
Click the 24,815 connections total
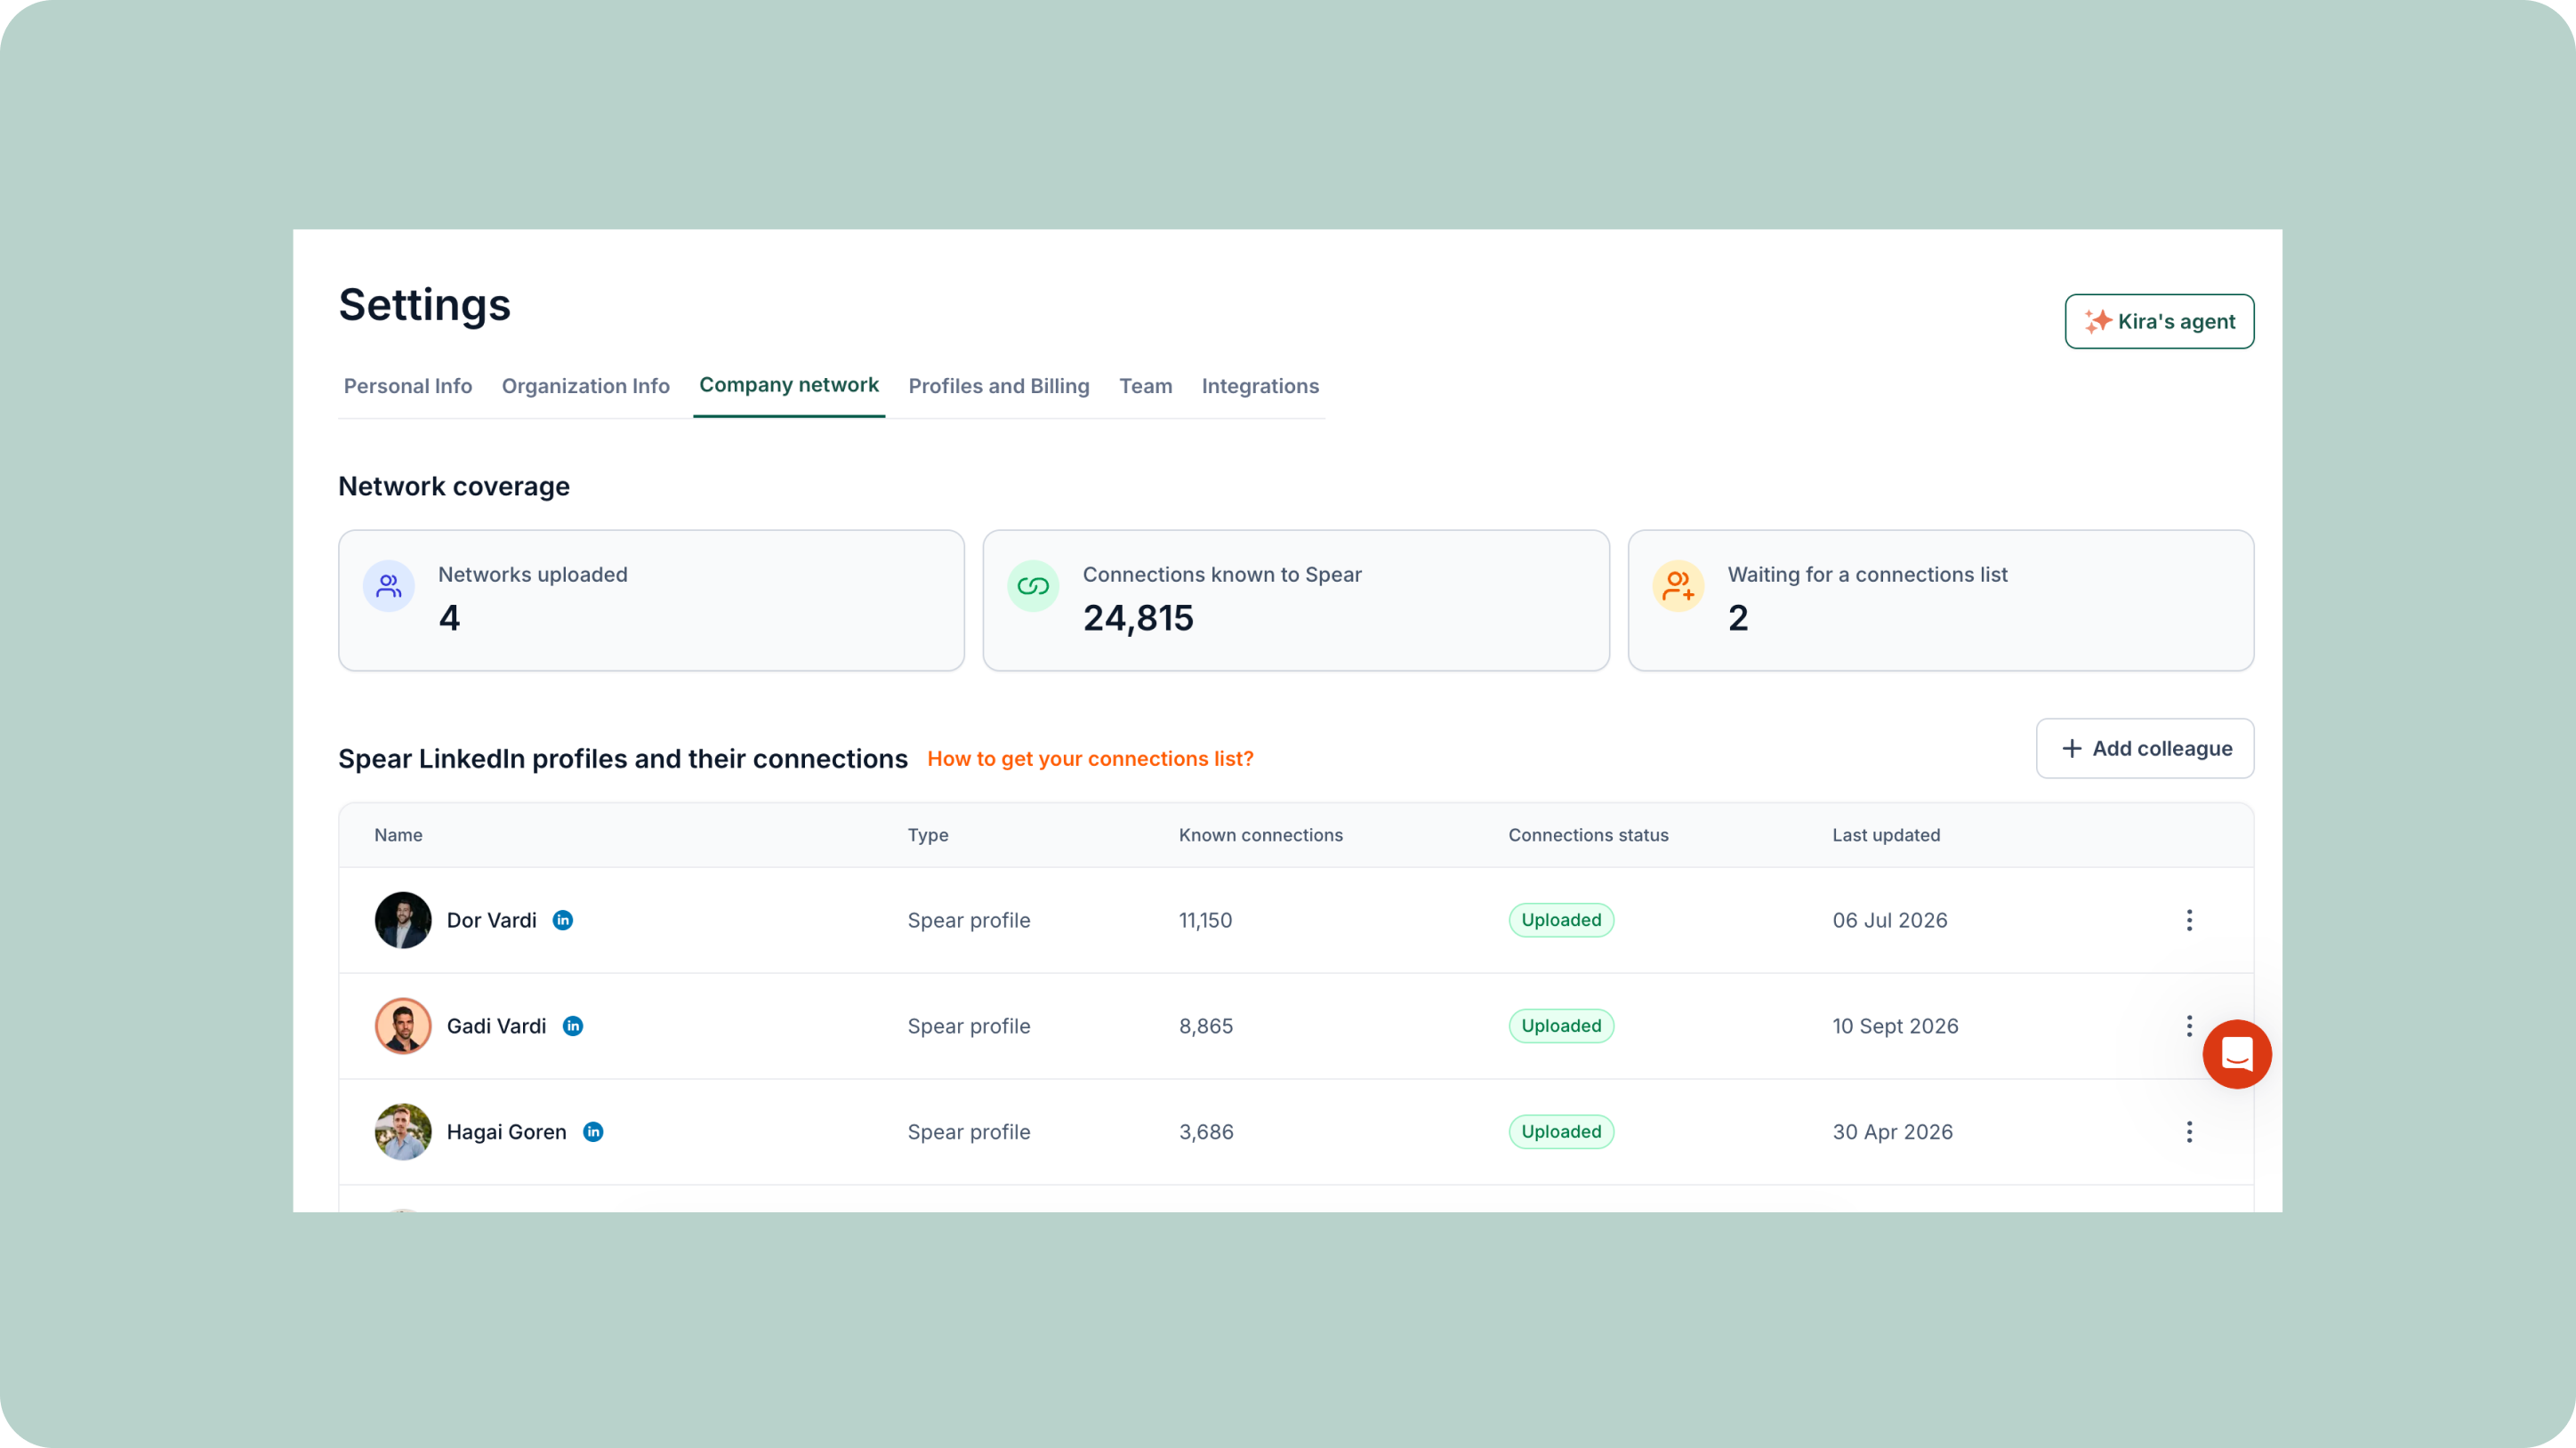click(1138, 618)
